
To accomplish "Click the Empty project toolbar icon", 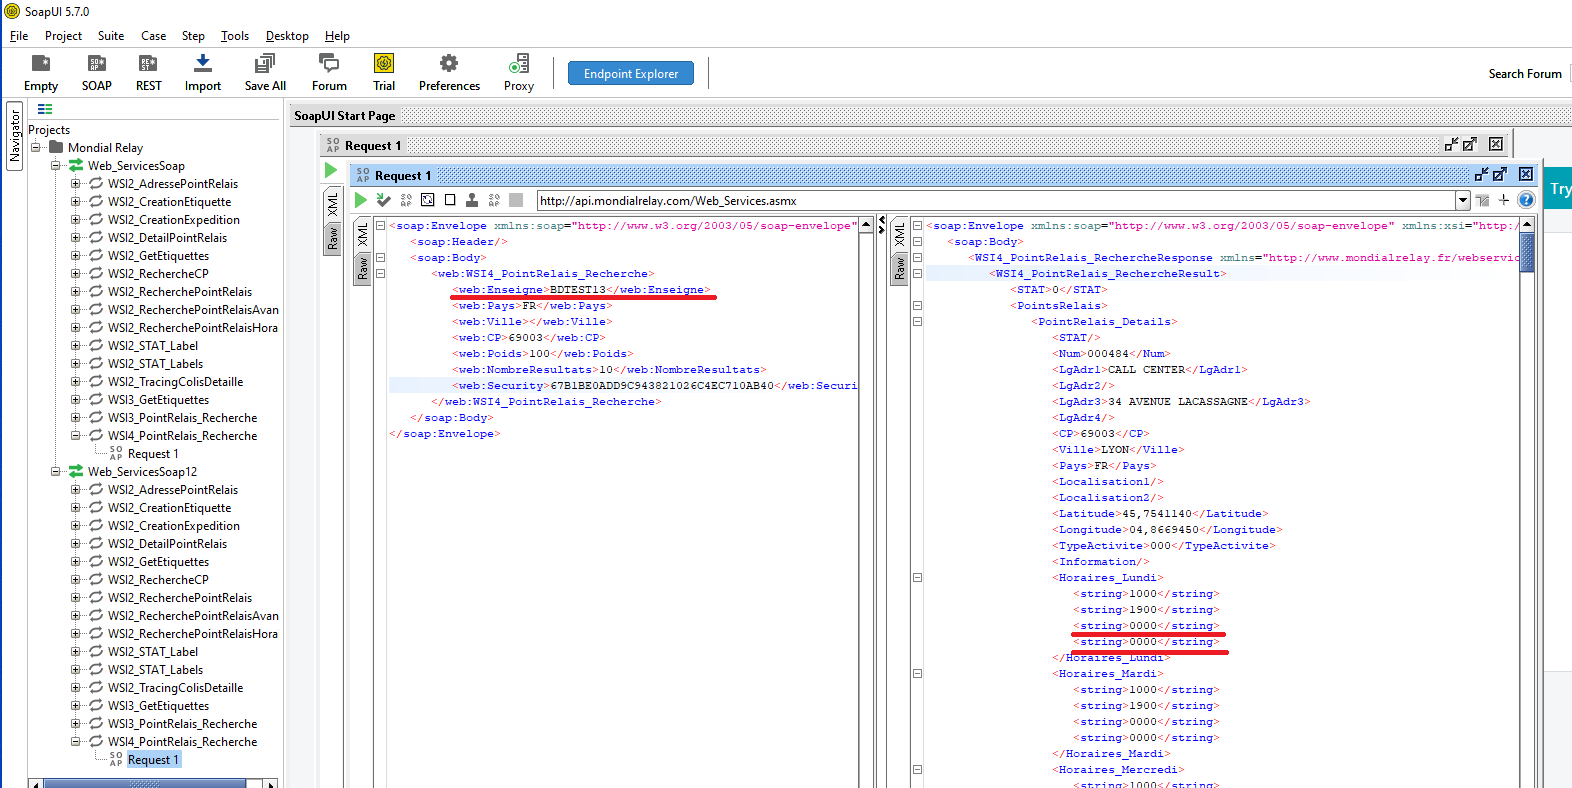I will click(x=41, y=73).
